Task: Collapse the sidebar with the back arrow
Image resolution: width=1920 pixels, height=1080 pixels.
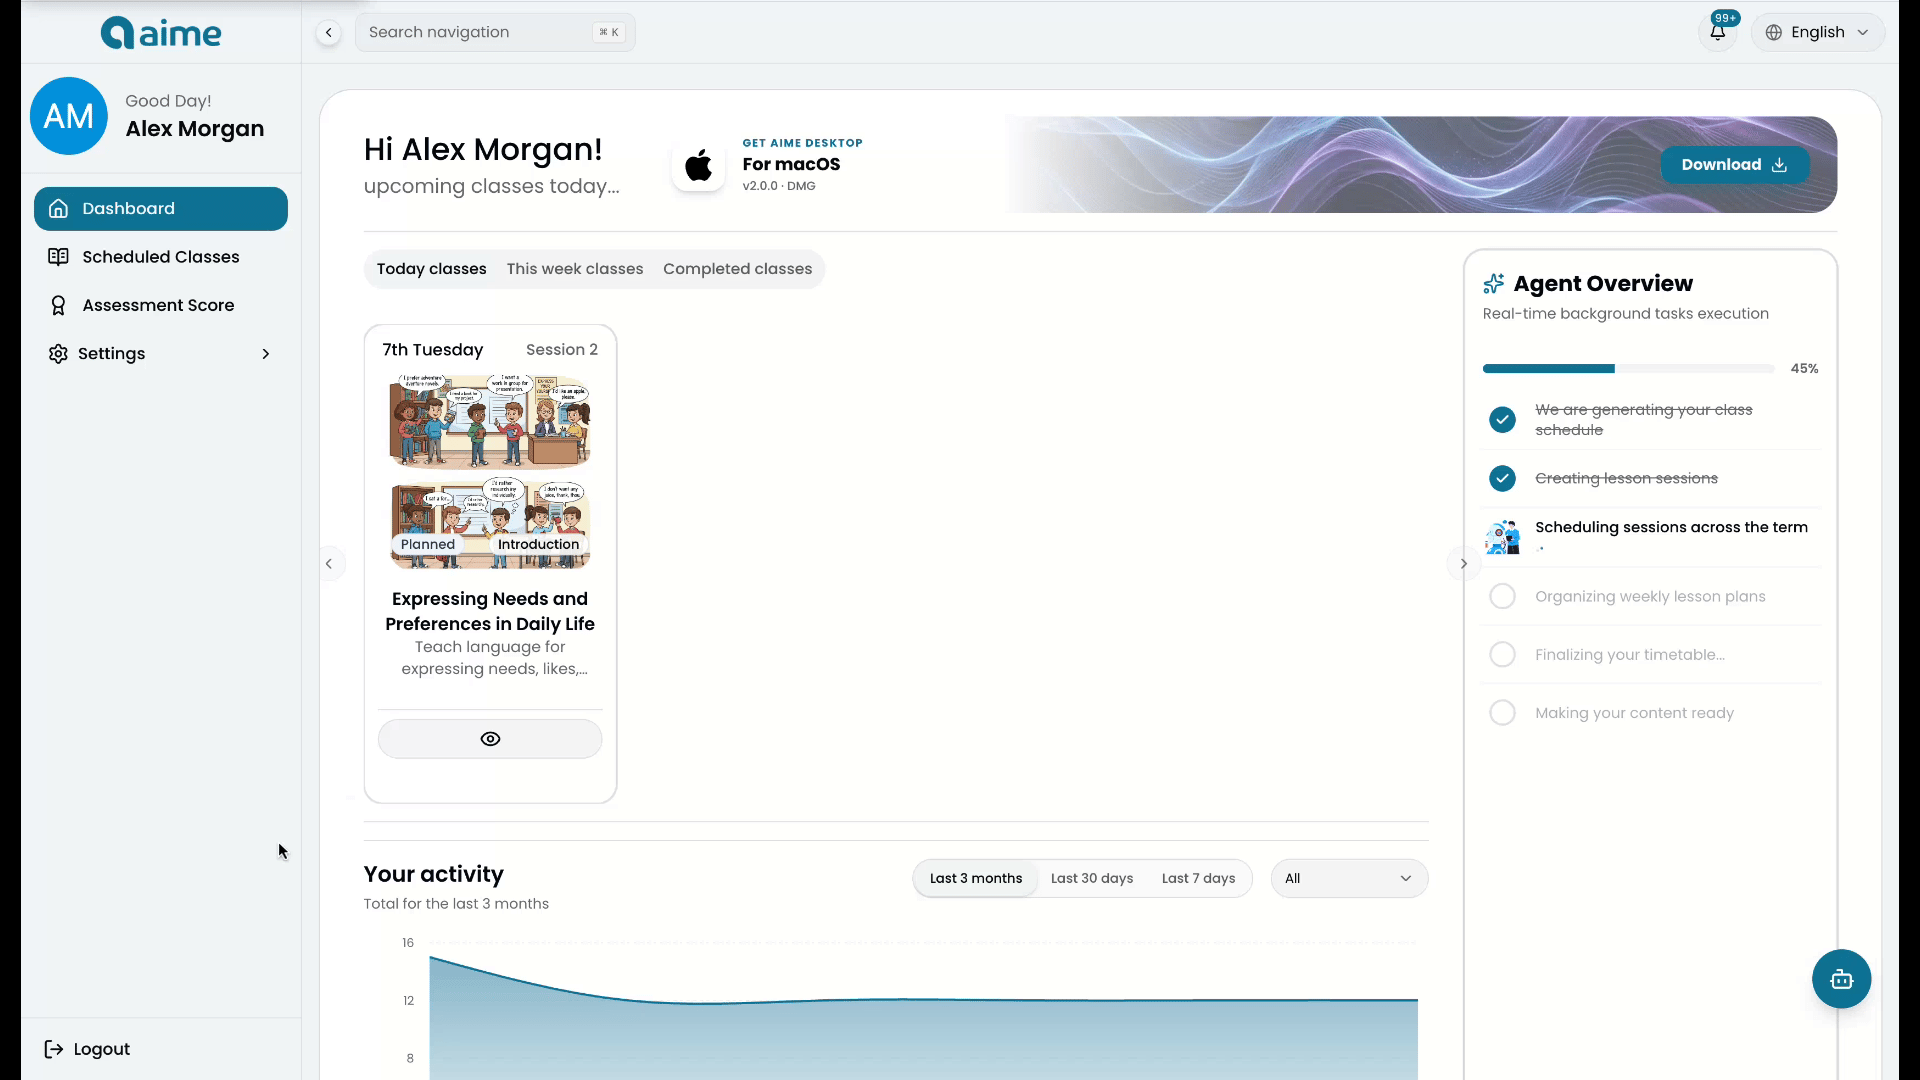Action: coord(328,32)
